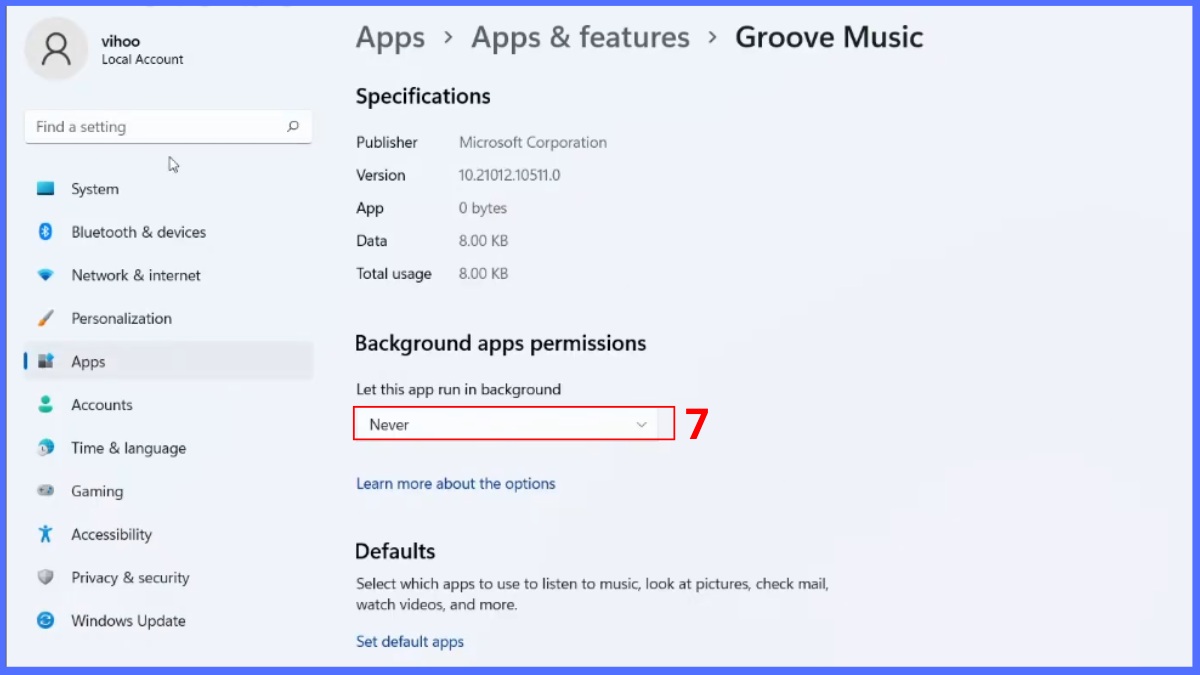The image size is (1200, 675).
Task: Click the Accessibility figure icon
Action: click(45, 534)
